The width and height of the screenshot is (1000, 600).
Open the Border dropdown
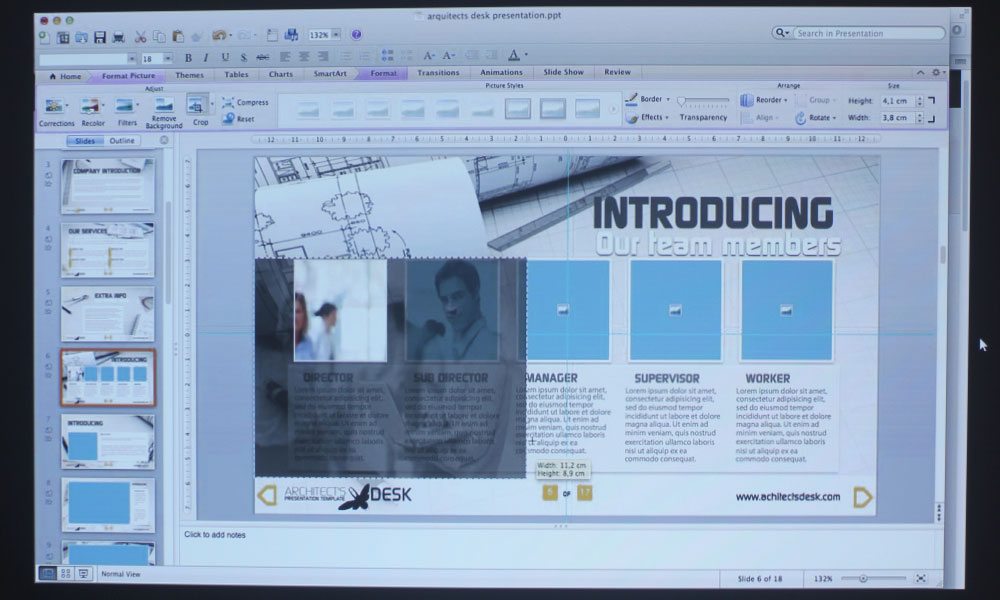(x=647, y=99)
